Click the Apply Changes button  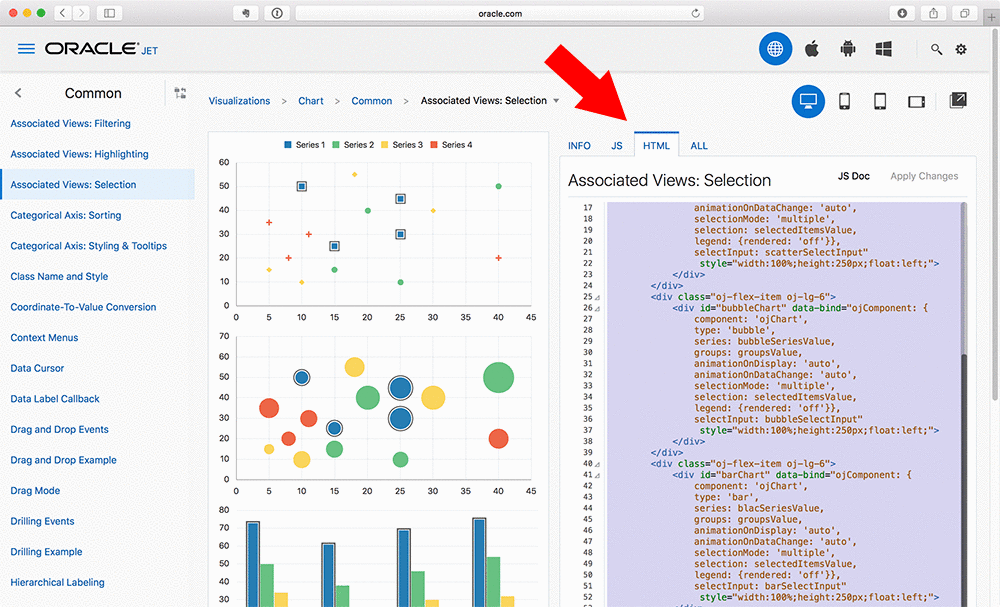coord(924,176)
